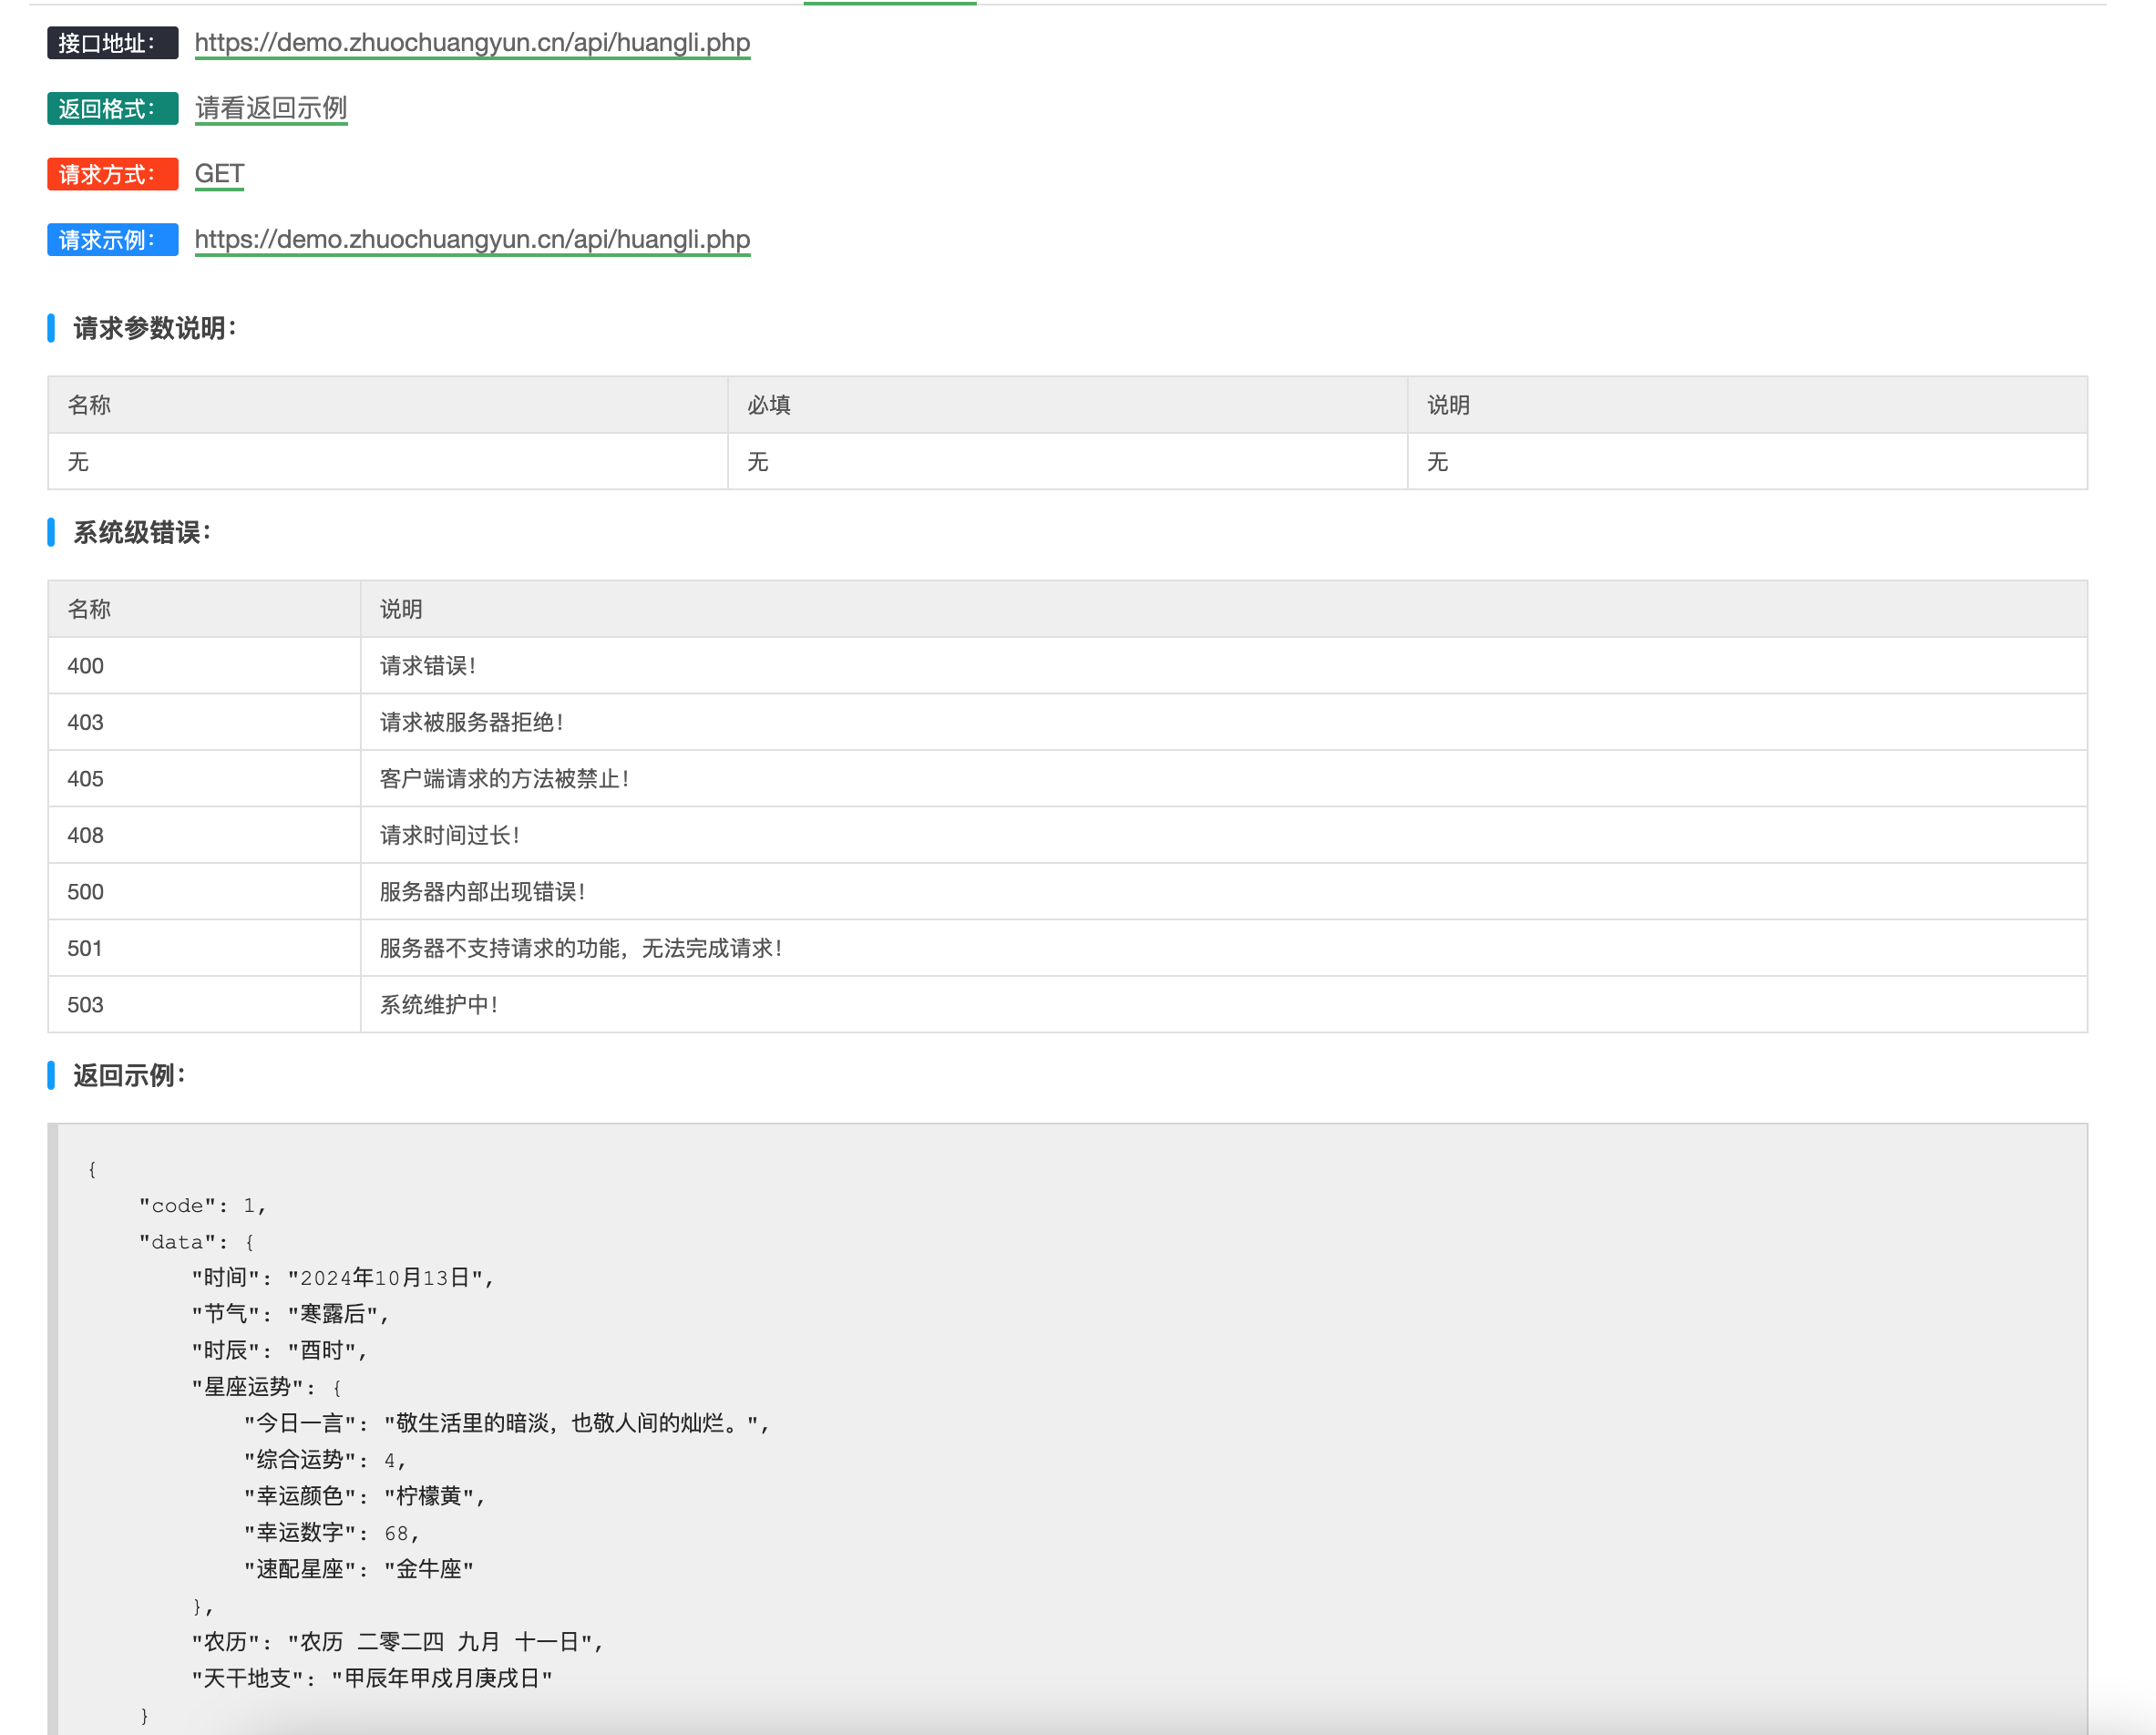The width and height of the screenshot is (2156, 1735).
Task: Select the 系统维护中! description
Action: pos(439,1005)
